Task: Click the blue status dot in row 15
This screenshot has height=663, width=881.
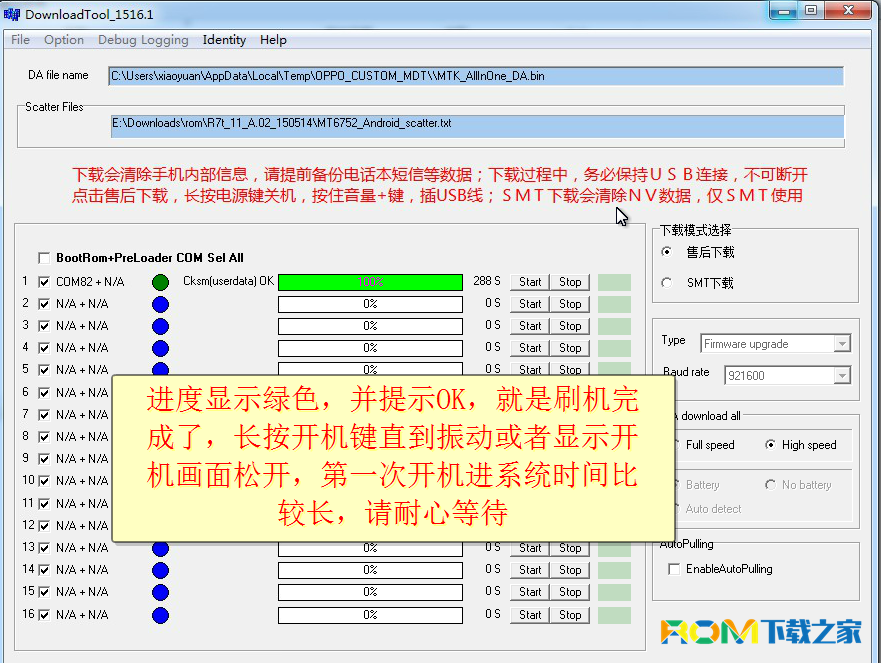Action: [x=160, y=592]
